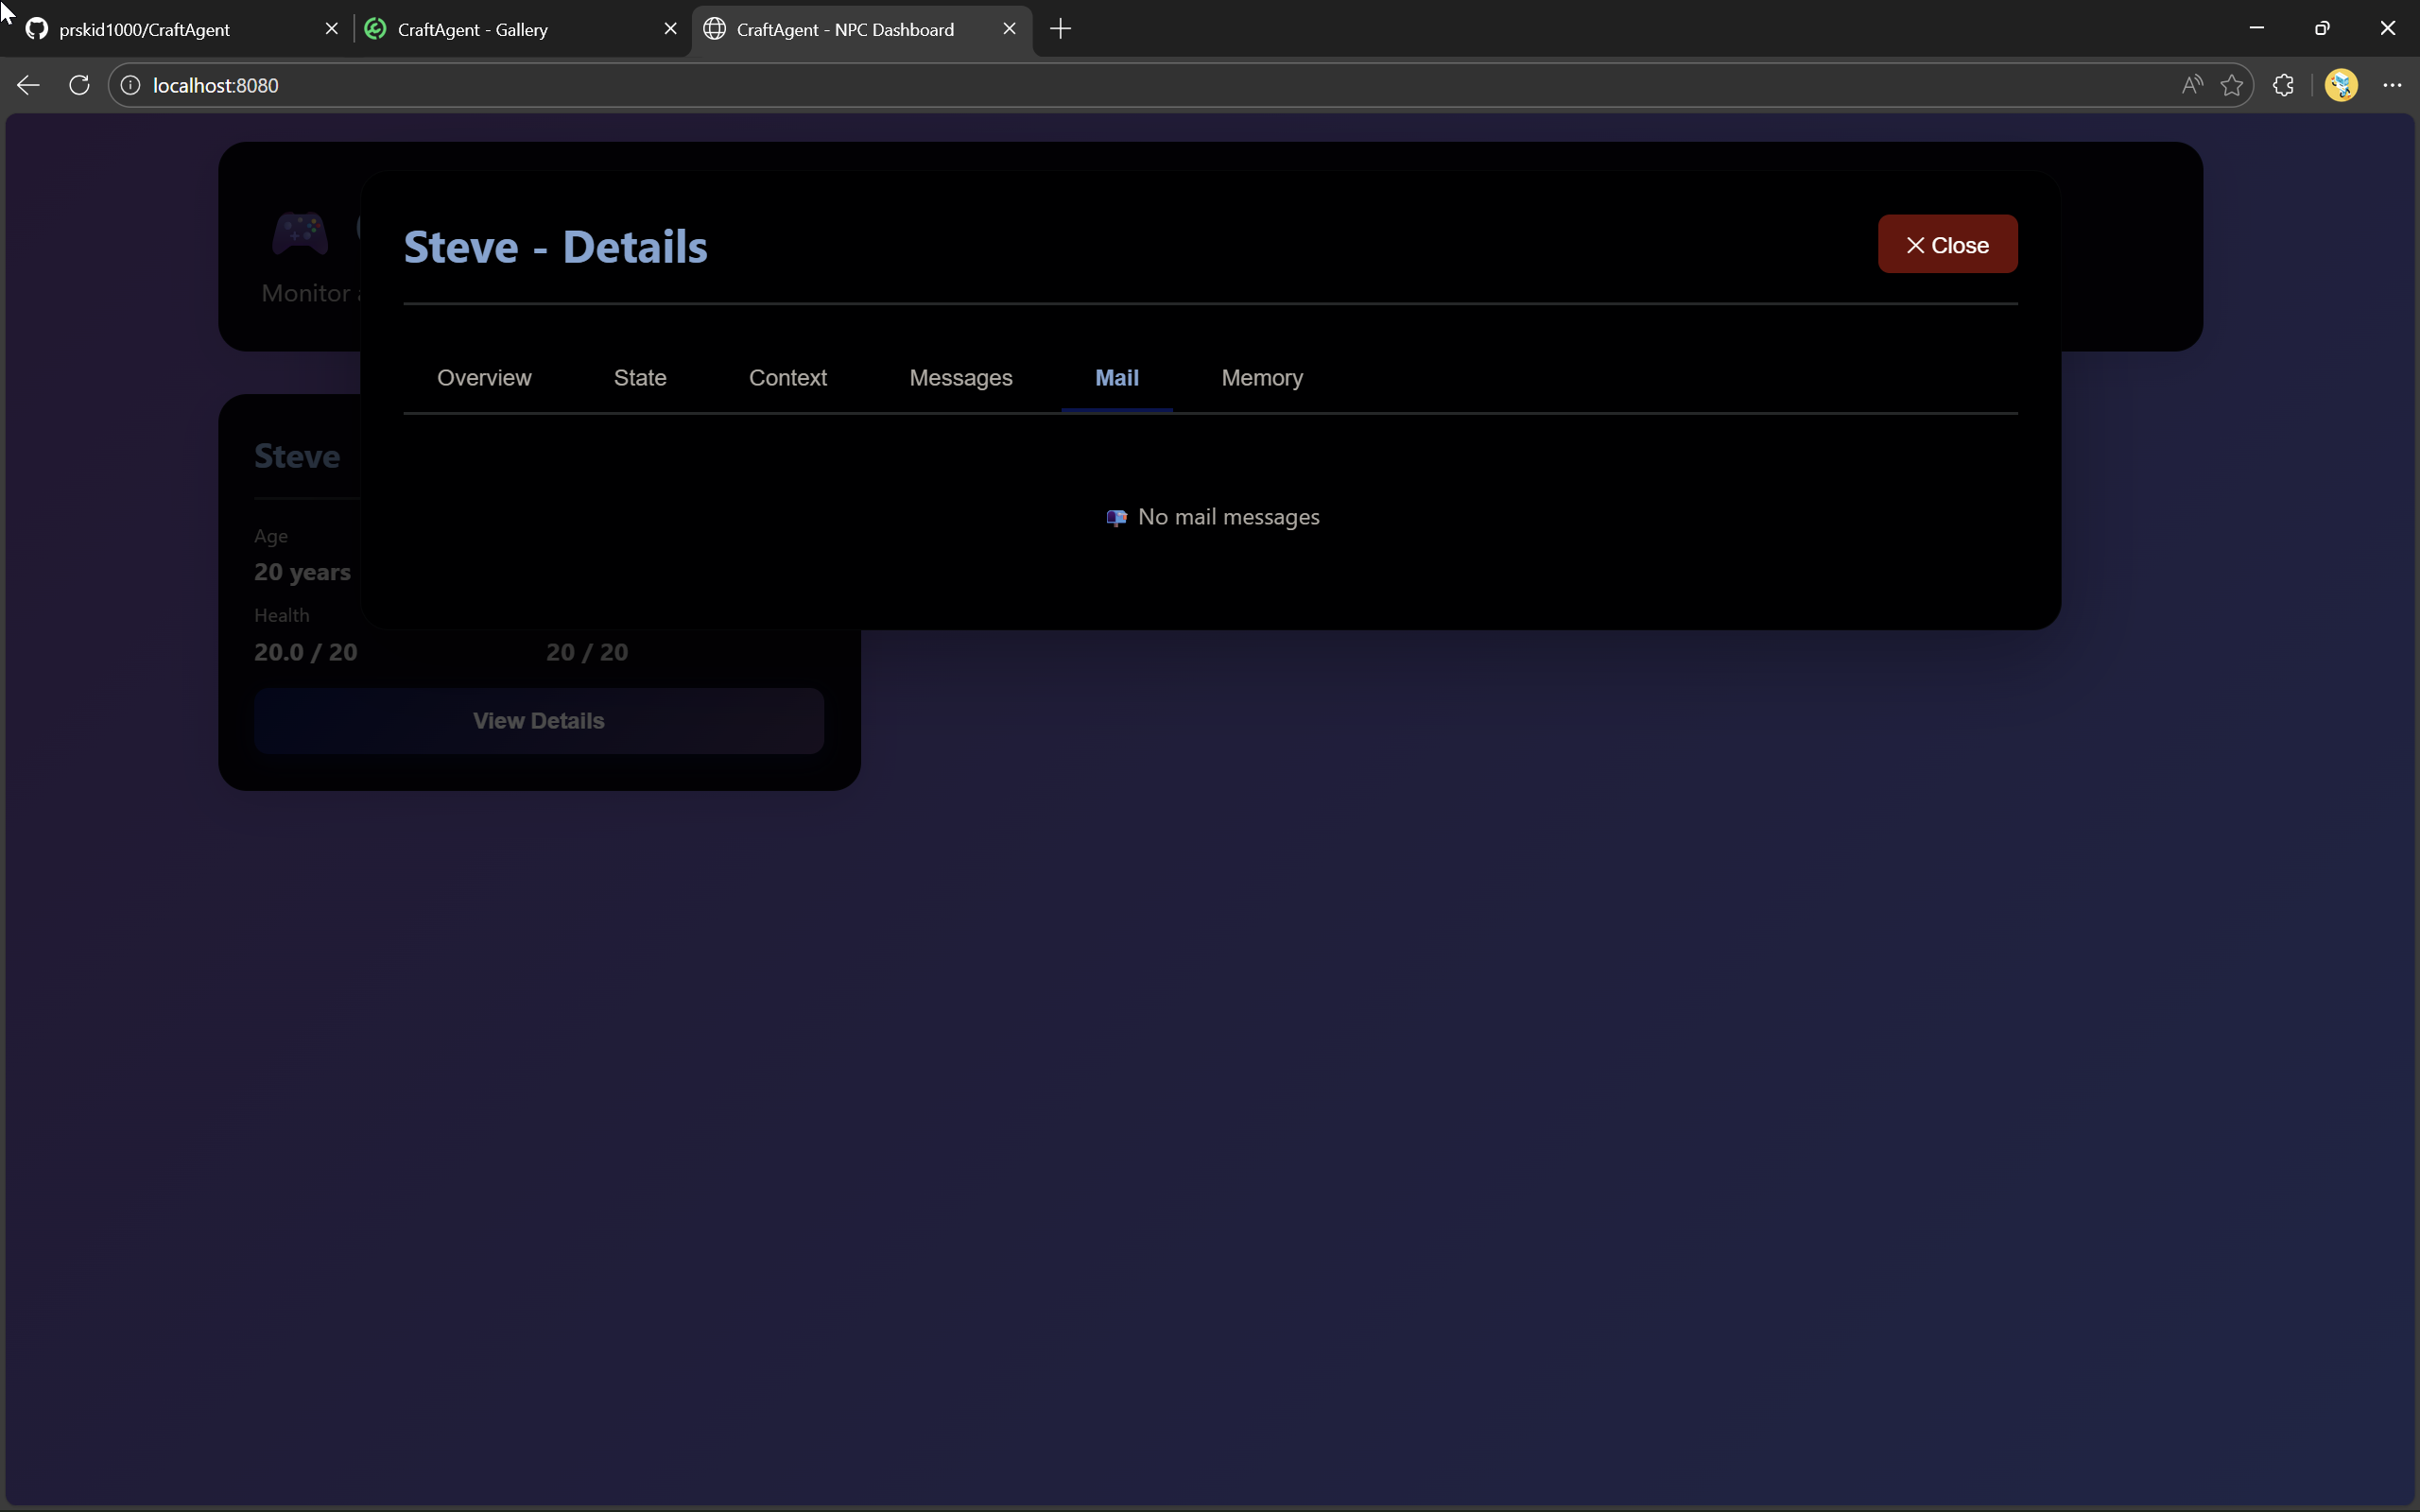Close the prskid1000/CraftAgent browser tab
Viewport: 2420px width, 1512px height.
(332, 29)
